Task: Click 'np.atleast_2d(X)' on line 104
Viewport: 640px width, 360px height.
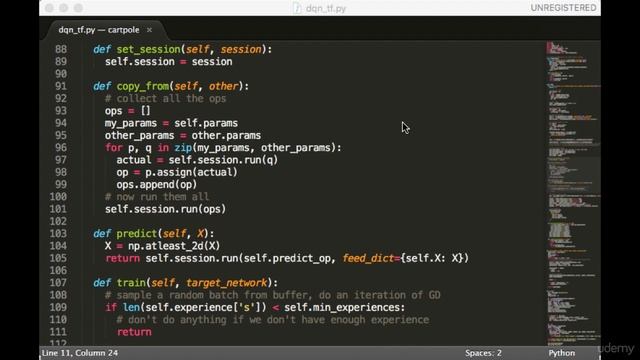Action: click(174, 246)
